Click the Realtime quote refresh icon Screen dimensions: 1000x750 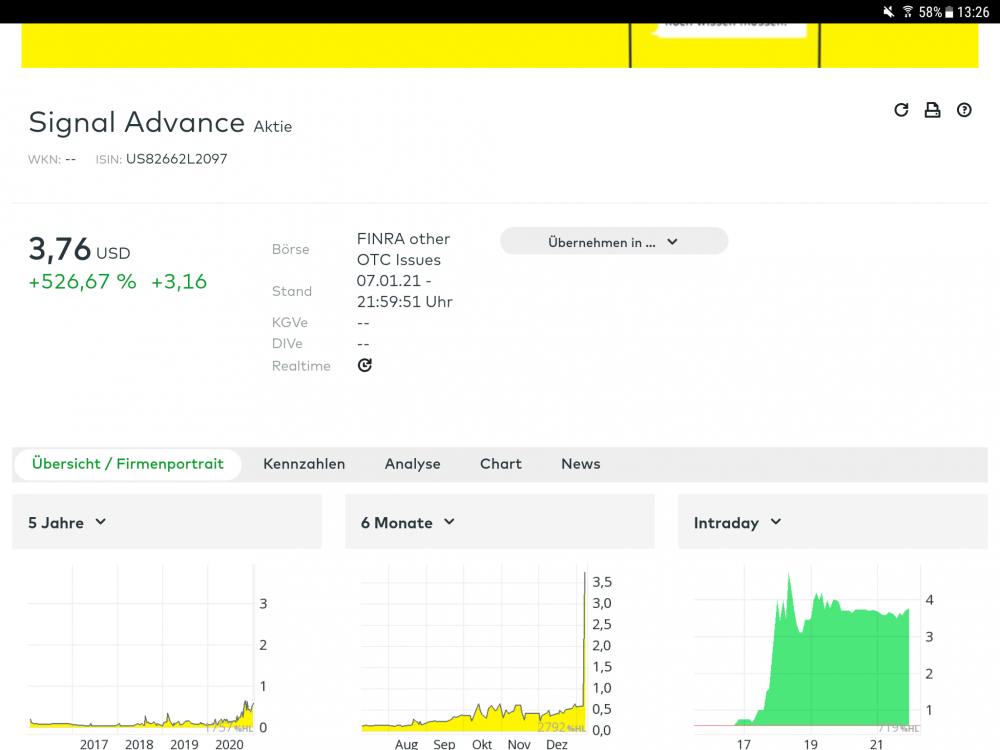pyautogui.click(x=365, y=365)
